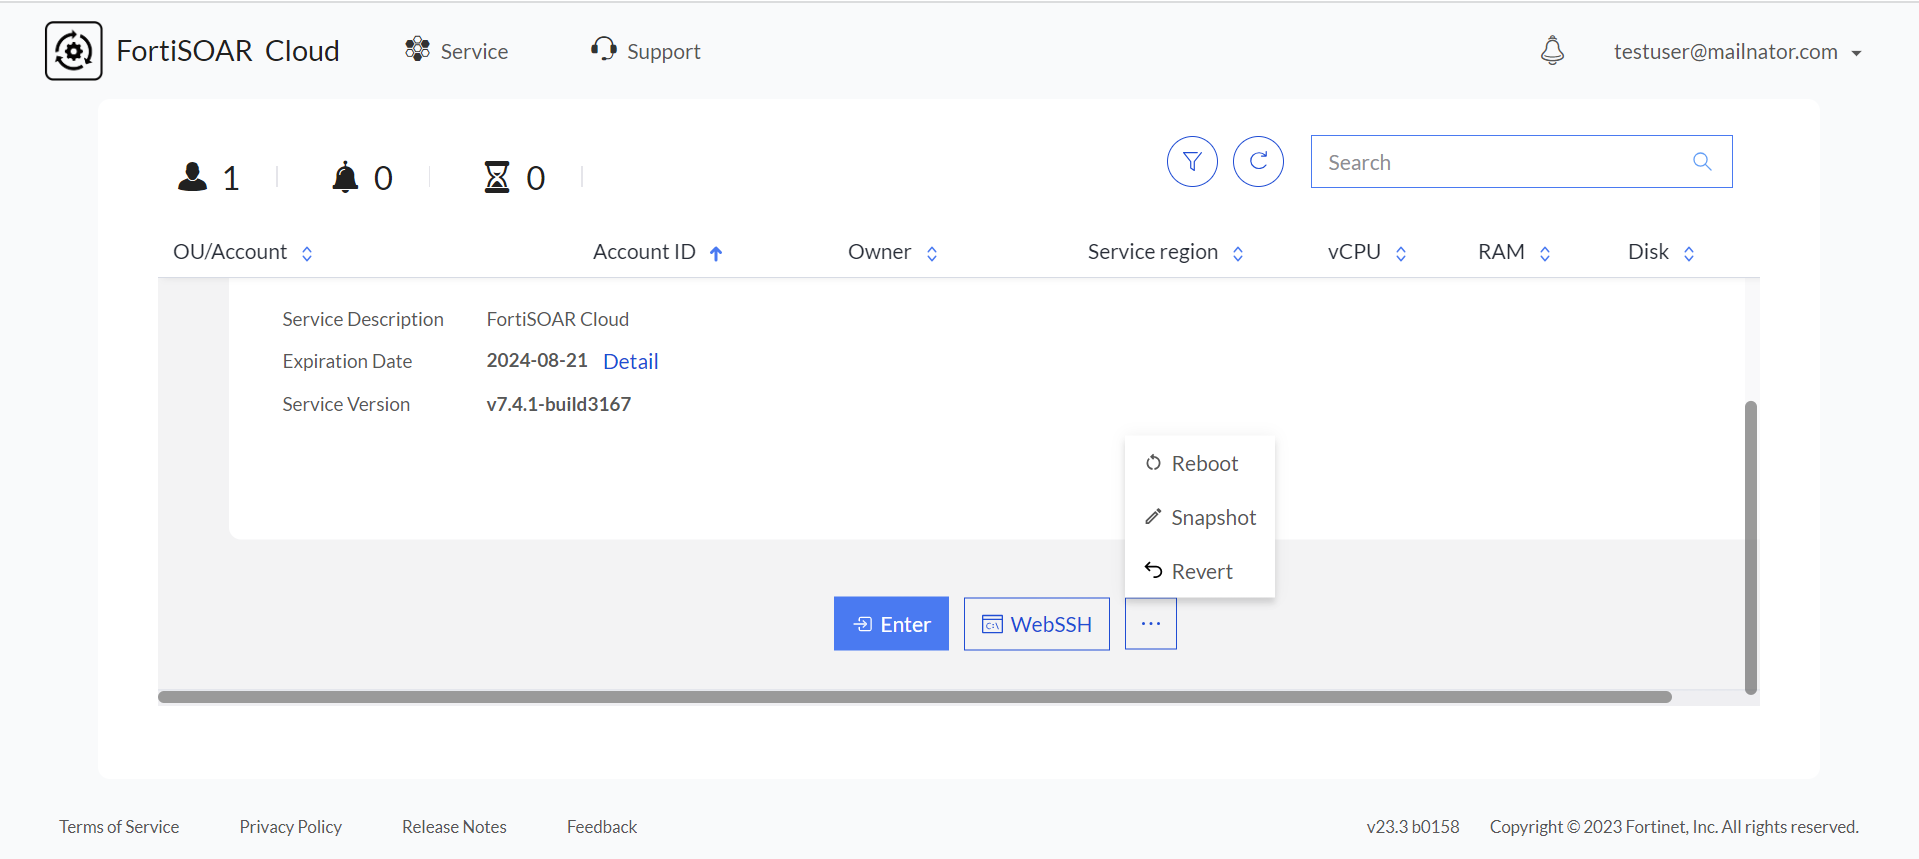1919x859 pixels.
Task: Sort by Owner column
Action: [893, 252]
